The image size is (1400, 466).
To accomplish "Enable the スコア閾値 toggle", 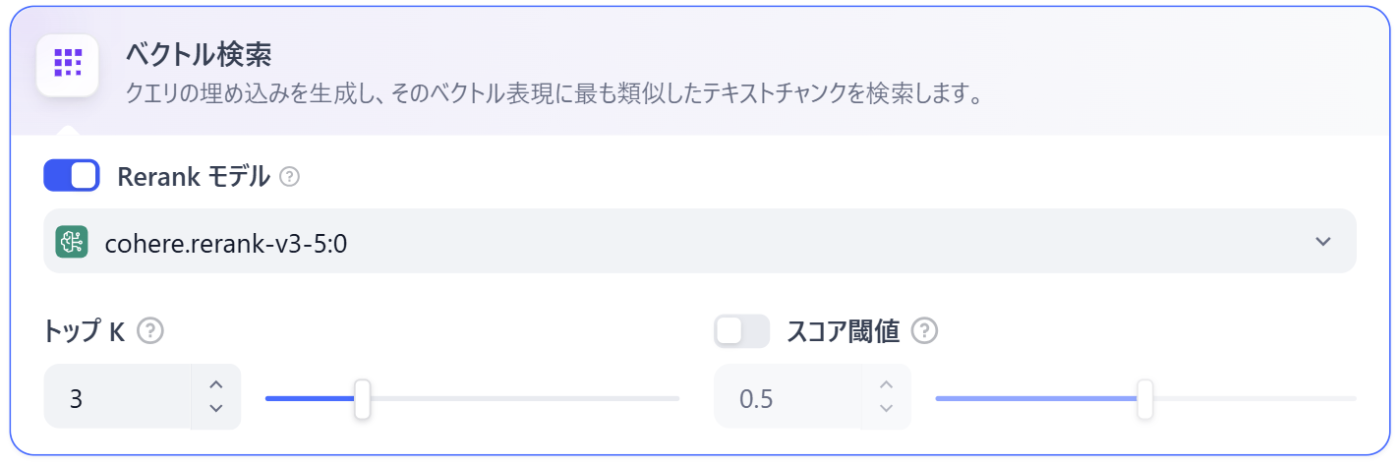I will (742, 331).
